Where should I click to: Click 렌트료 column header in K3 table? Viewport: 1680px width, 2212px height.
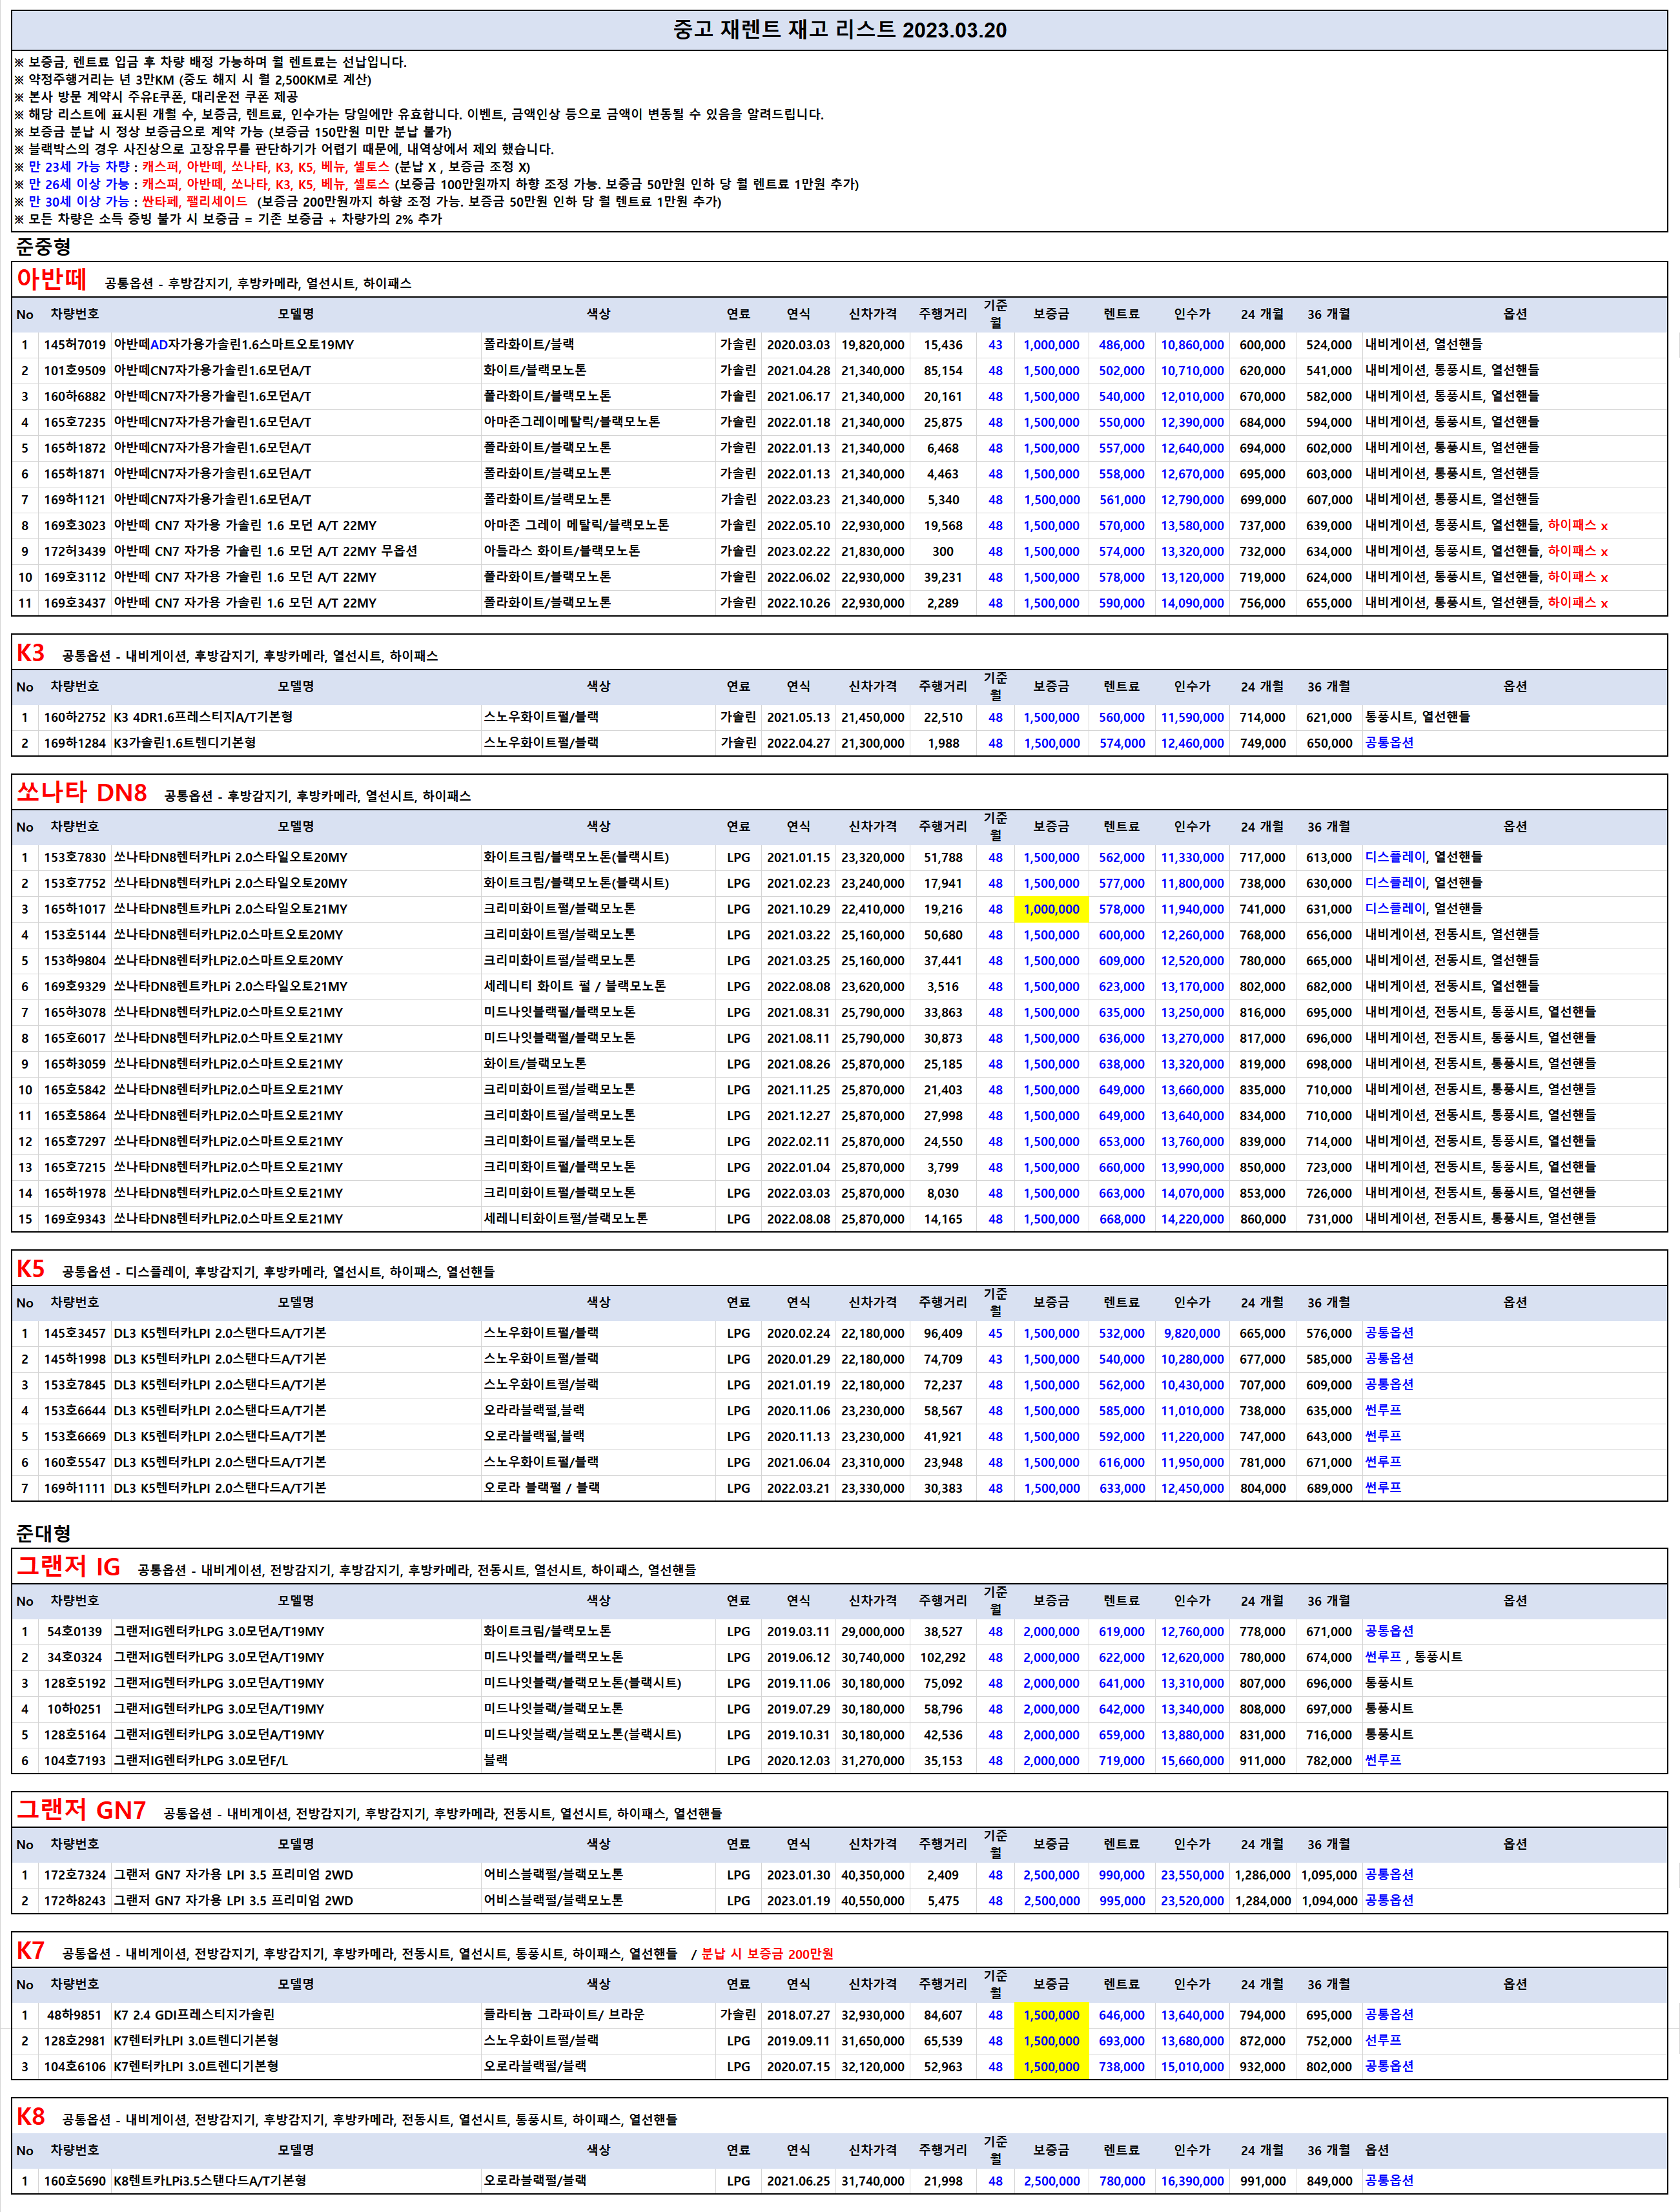point(1122,687)
